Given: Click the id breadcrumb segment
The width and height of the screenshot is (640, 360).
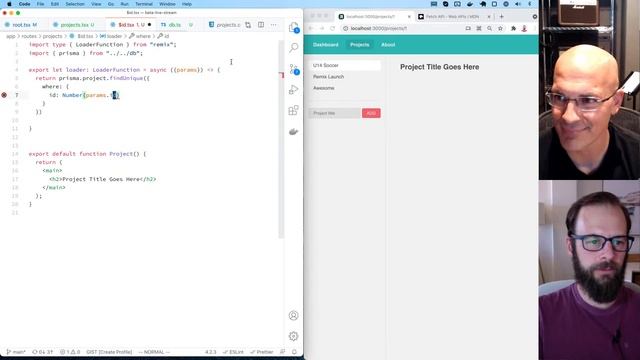Looking at the screenshot, I should [x=164, y=36].
